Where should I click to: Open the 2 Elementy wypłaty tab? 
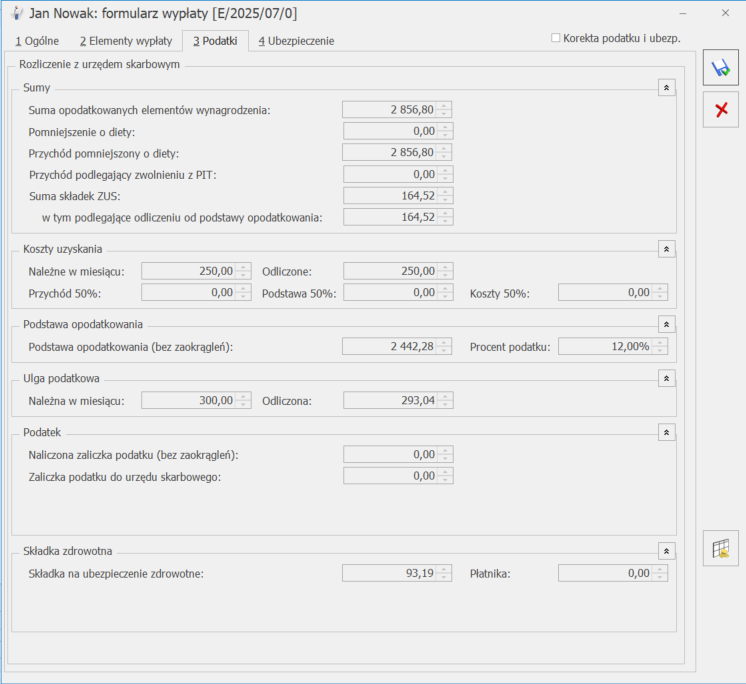click(126, 41)
